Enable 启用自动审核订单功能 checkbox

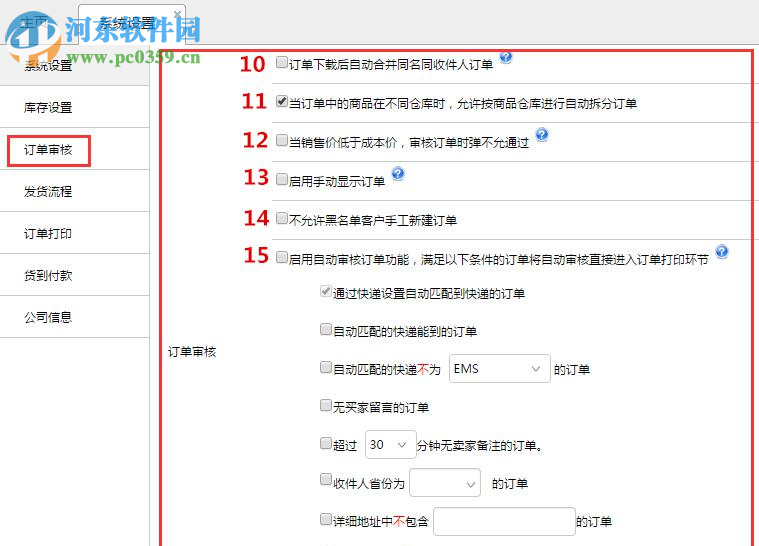click(x=282, y=257)
